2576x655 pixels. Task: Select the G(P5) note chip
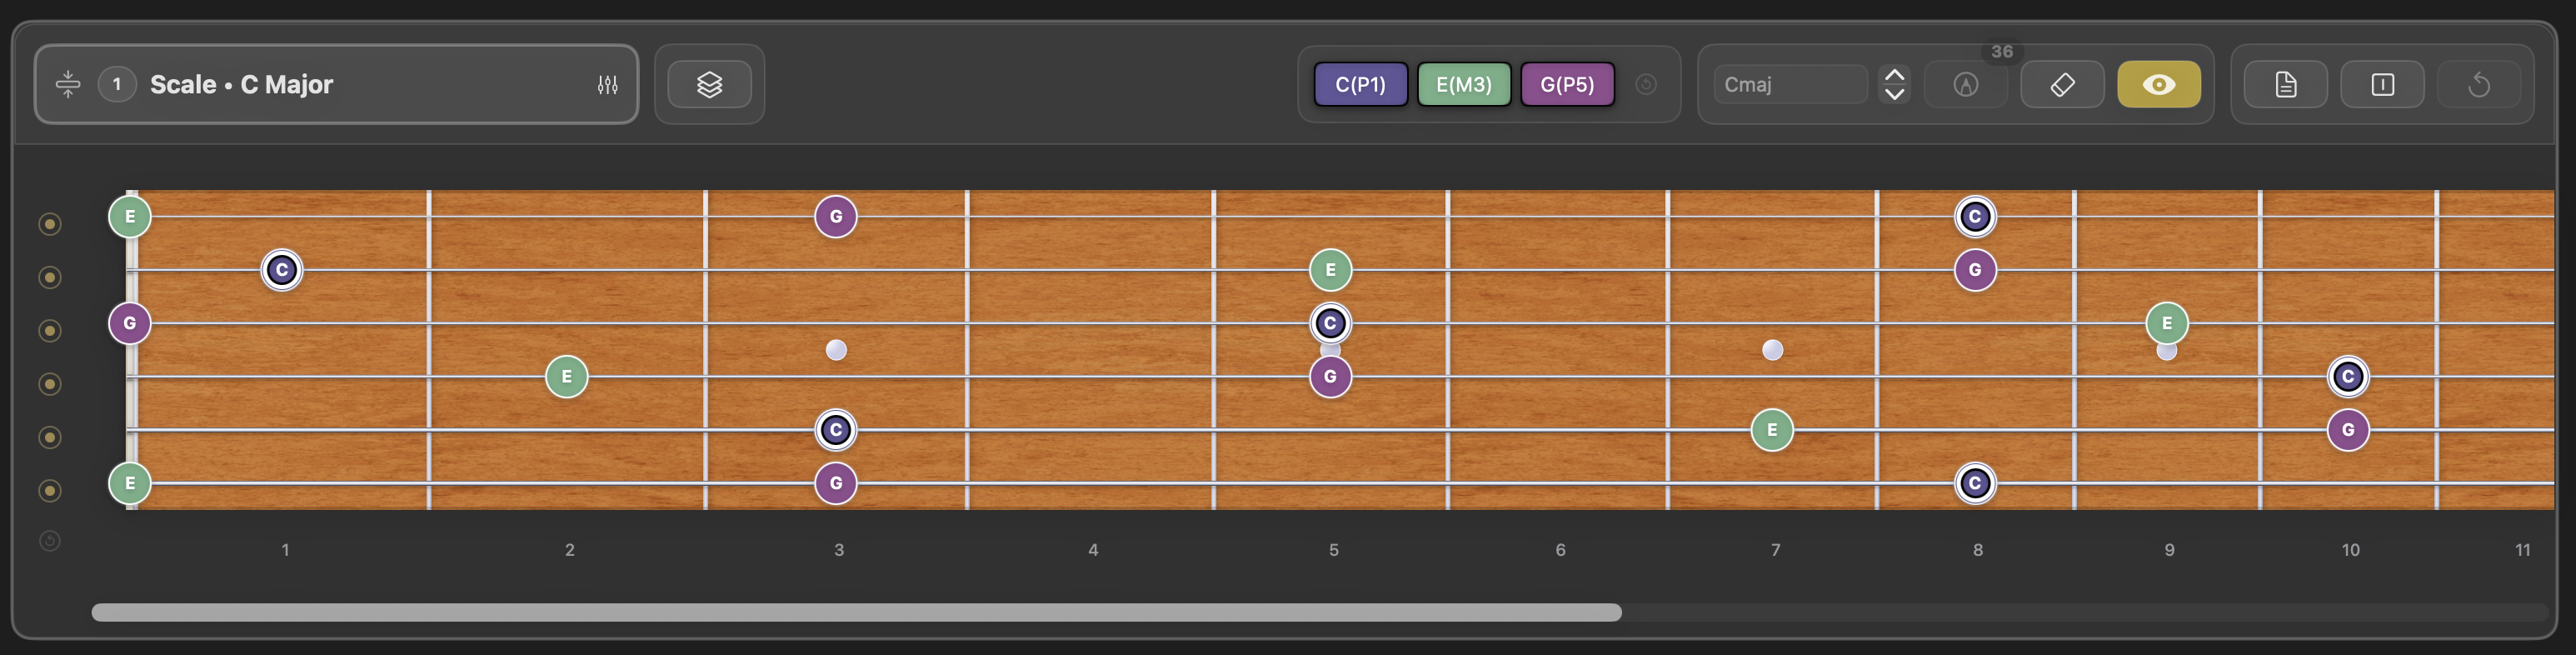click(x=1567, y=85)
